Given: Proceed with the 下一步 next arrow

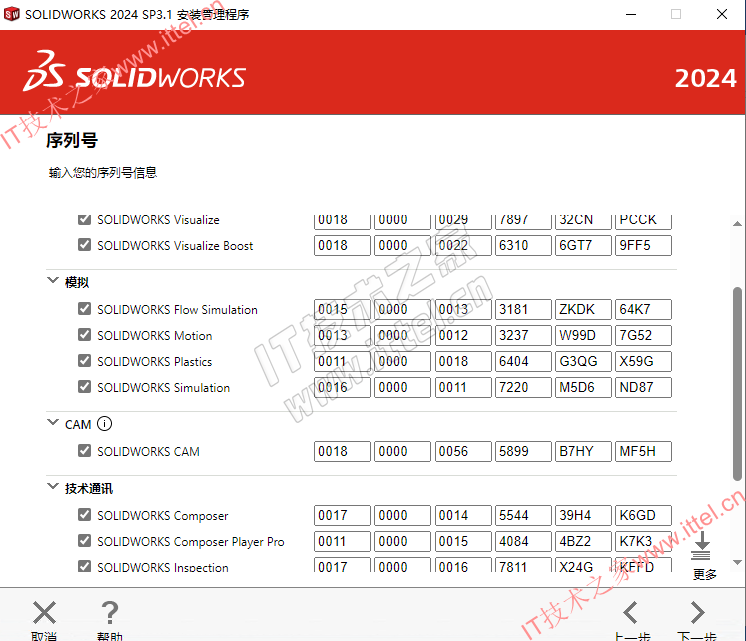Looking at the screenshot, I should tap(697, 612).
